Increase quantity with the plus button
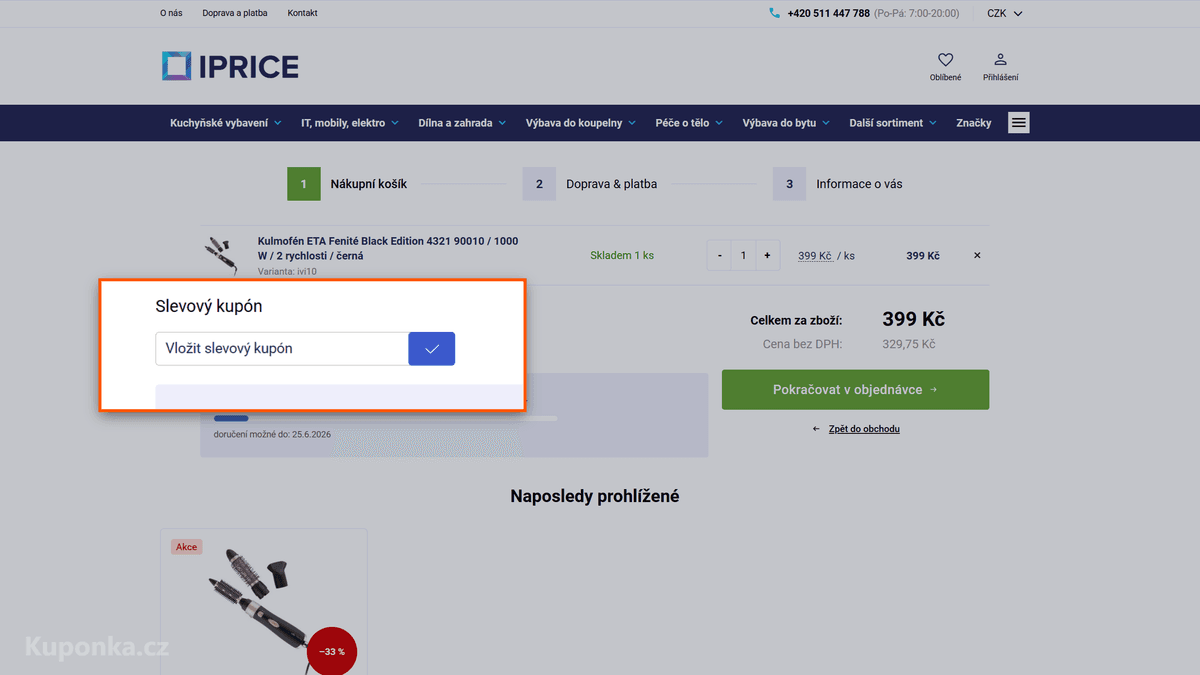Viewport: 1200px width, 675px height. (767, 255)
